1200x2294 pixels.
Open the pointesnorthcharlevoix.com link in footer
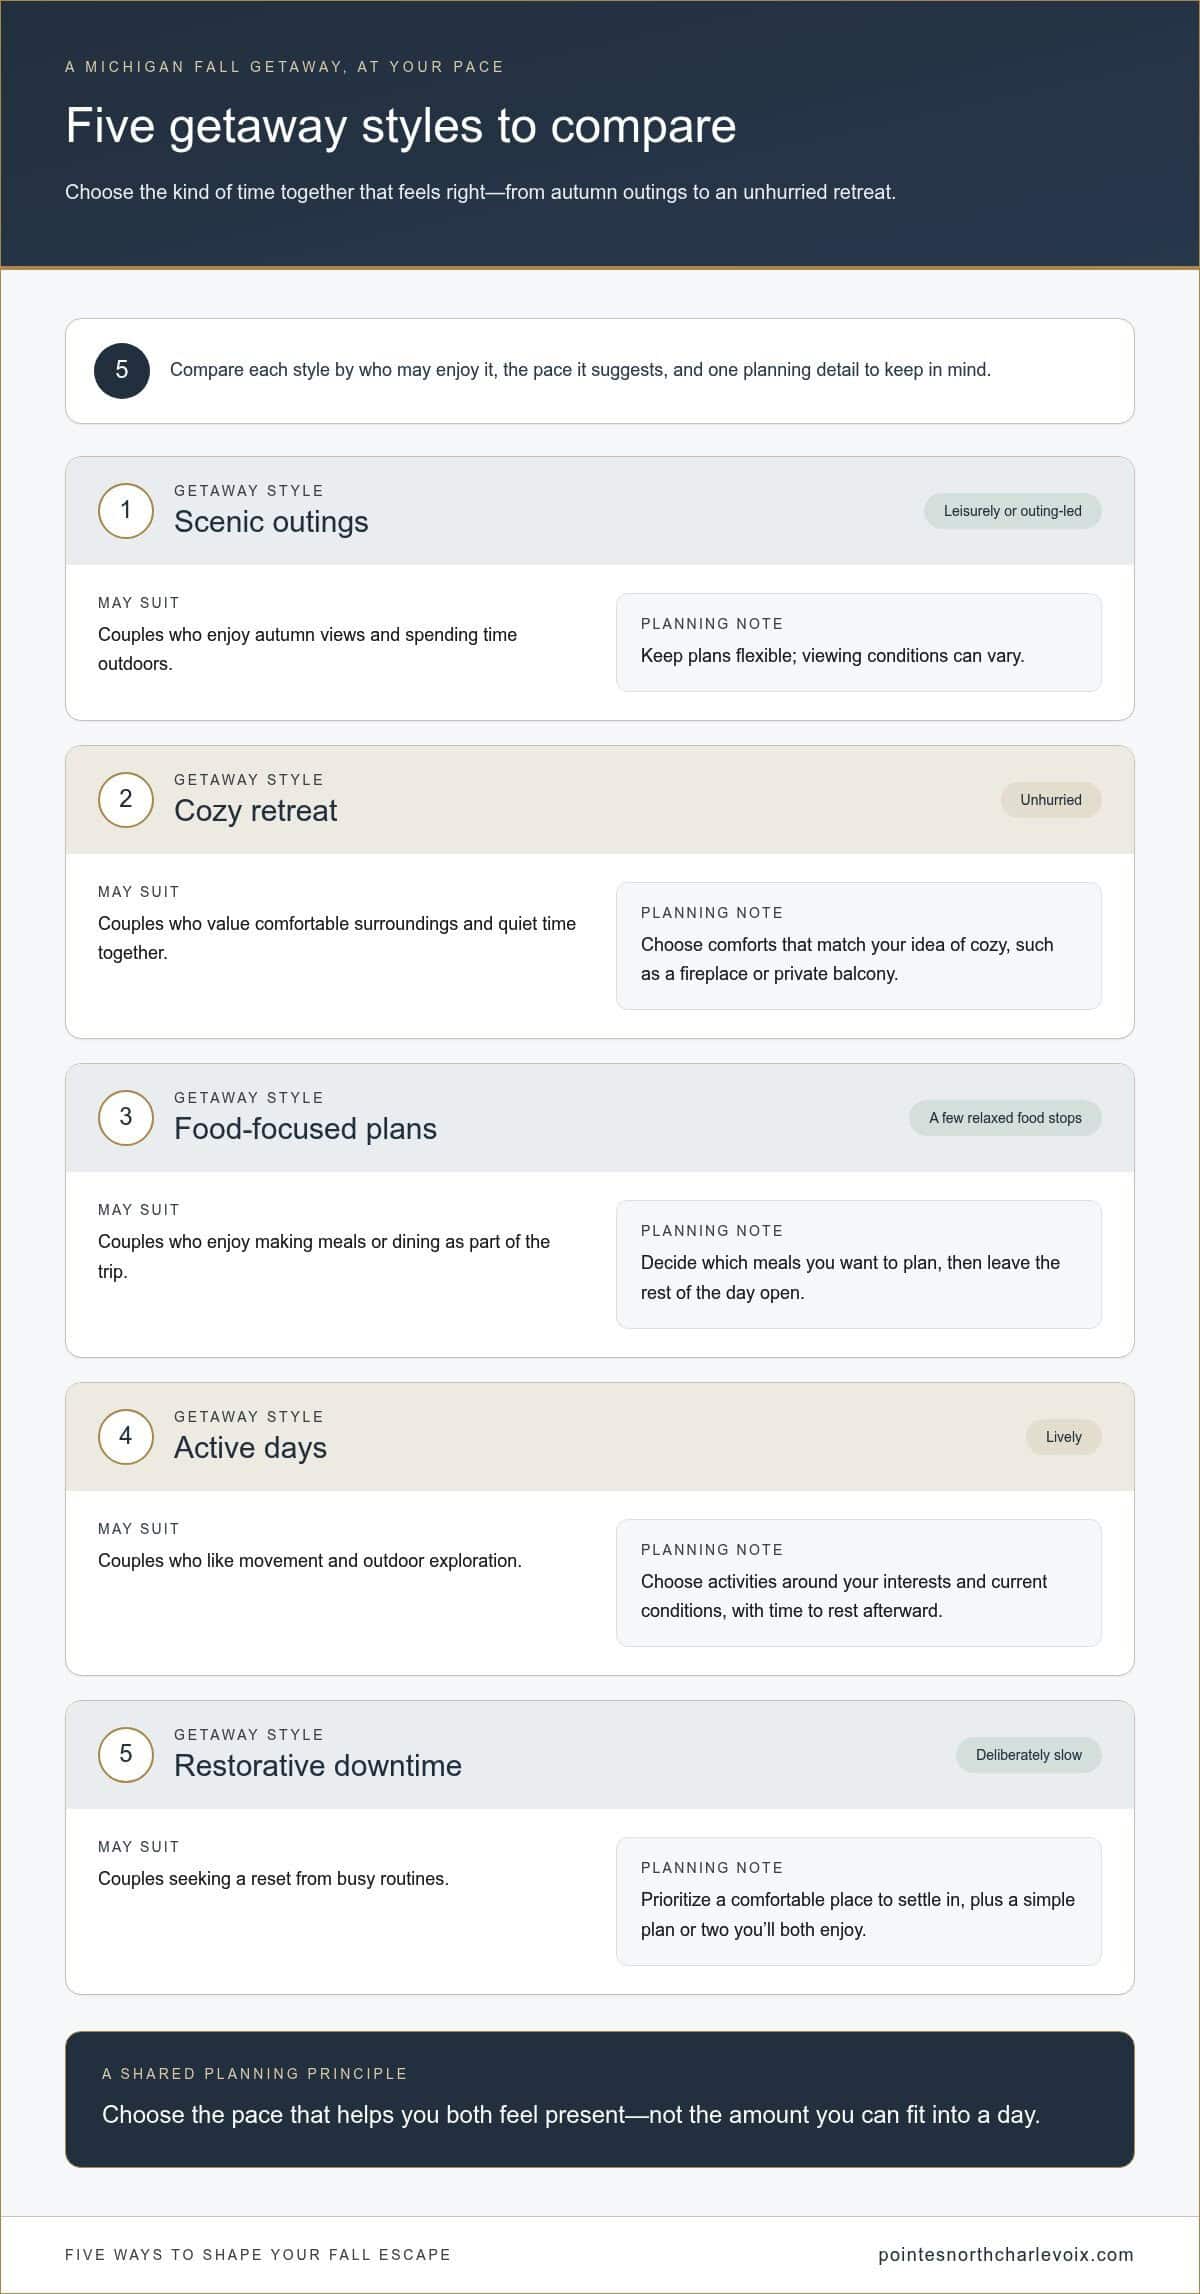1006,2254
